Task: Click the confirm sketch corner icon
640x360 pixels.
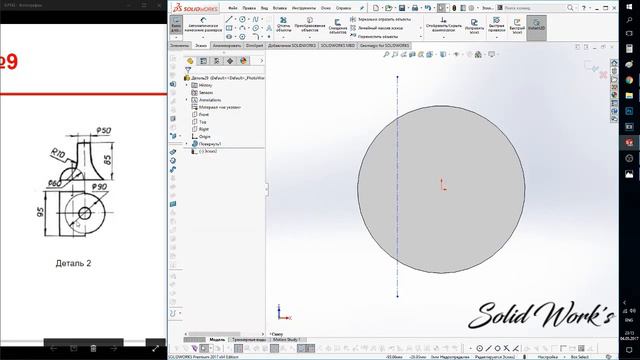Action: tap(591, 66)
